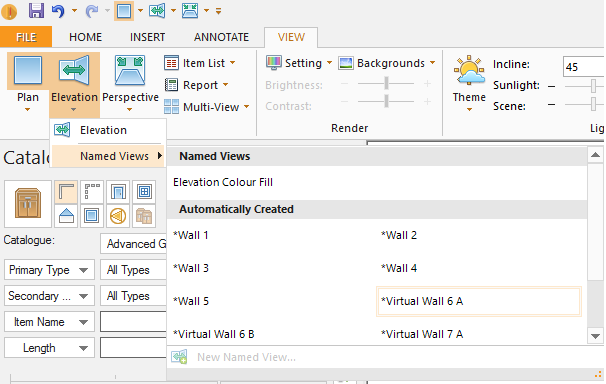Image resolution: width=606 pixels, height=384 pixels.
Task: Switch to the INSERT tab
Action: point(147,37)
